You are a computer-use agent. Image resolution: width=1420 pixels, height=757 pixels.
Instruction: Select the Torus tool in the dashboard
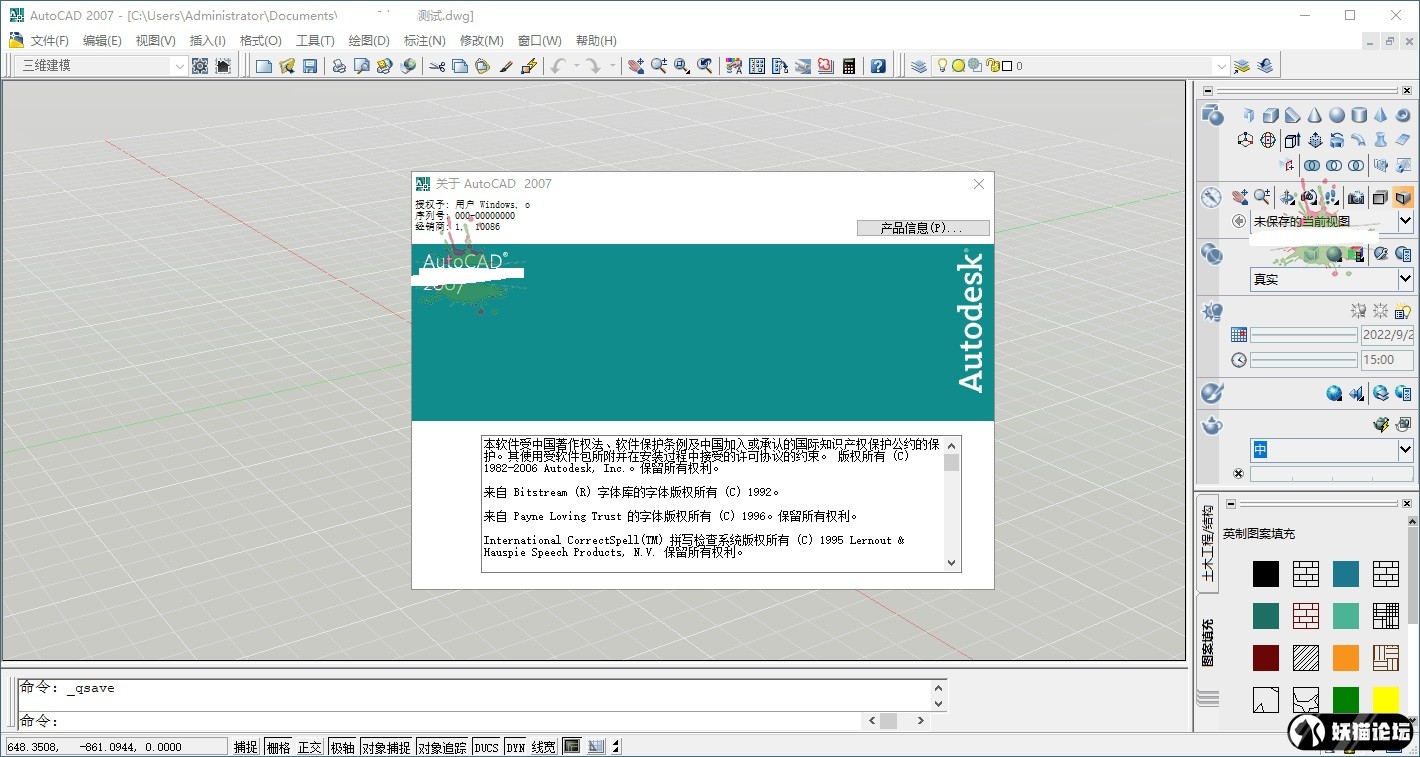coord(1403,116)
